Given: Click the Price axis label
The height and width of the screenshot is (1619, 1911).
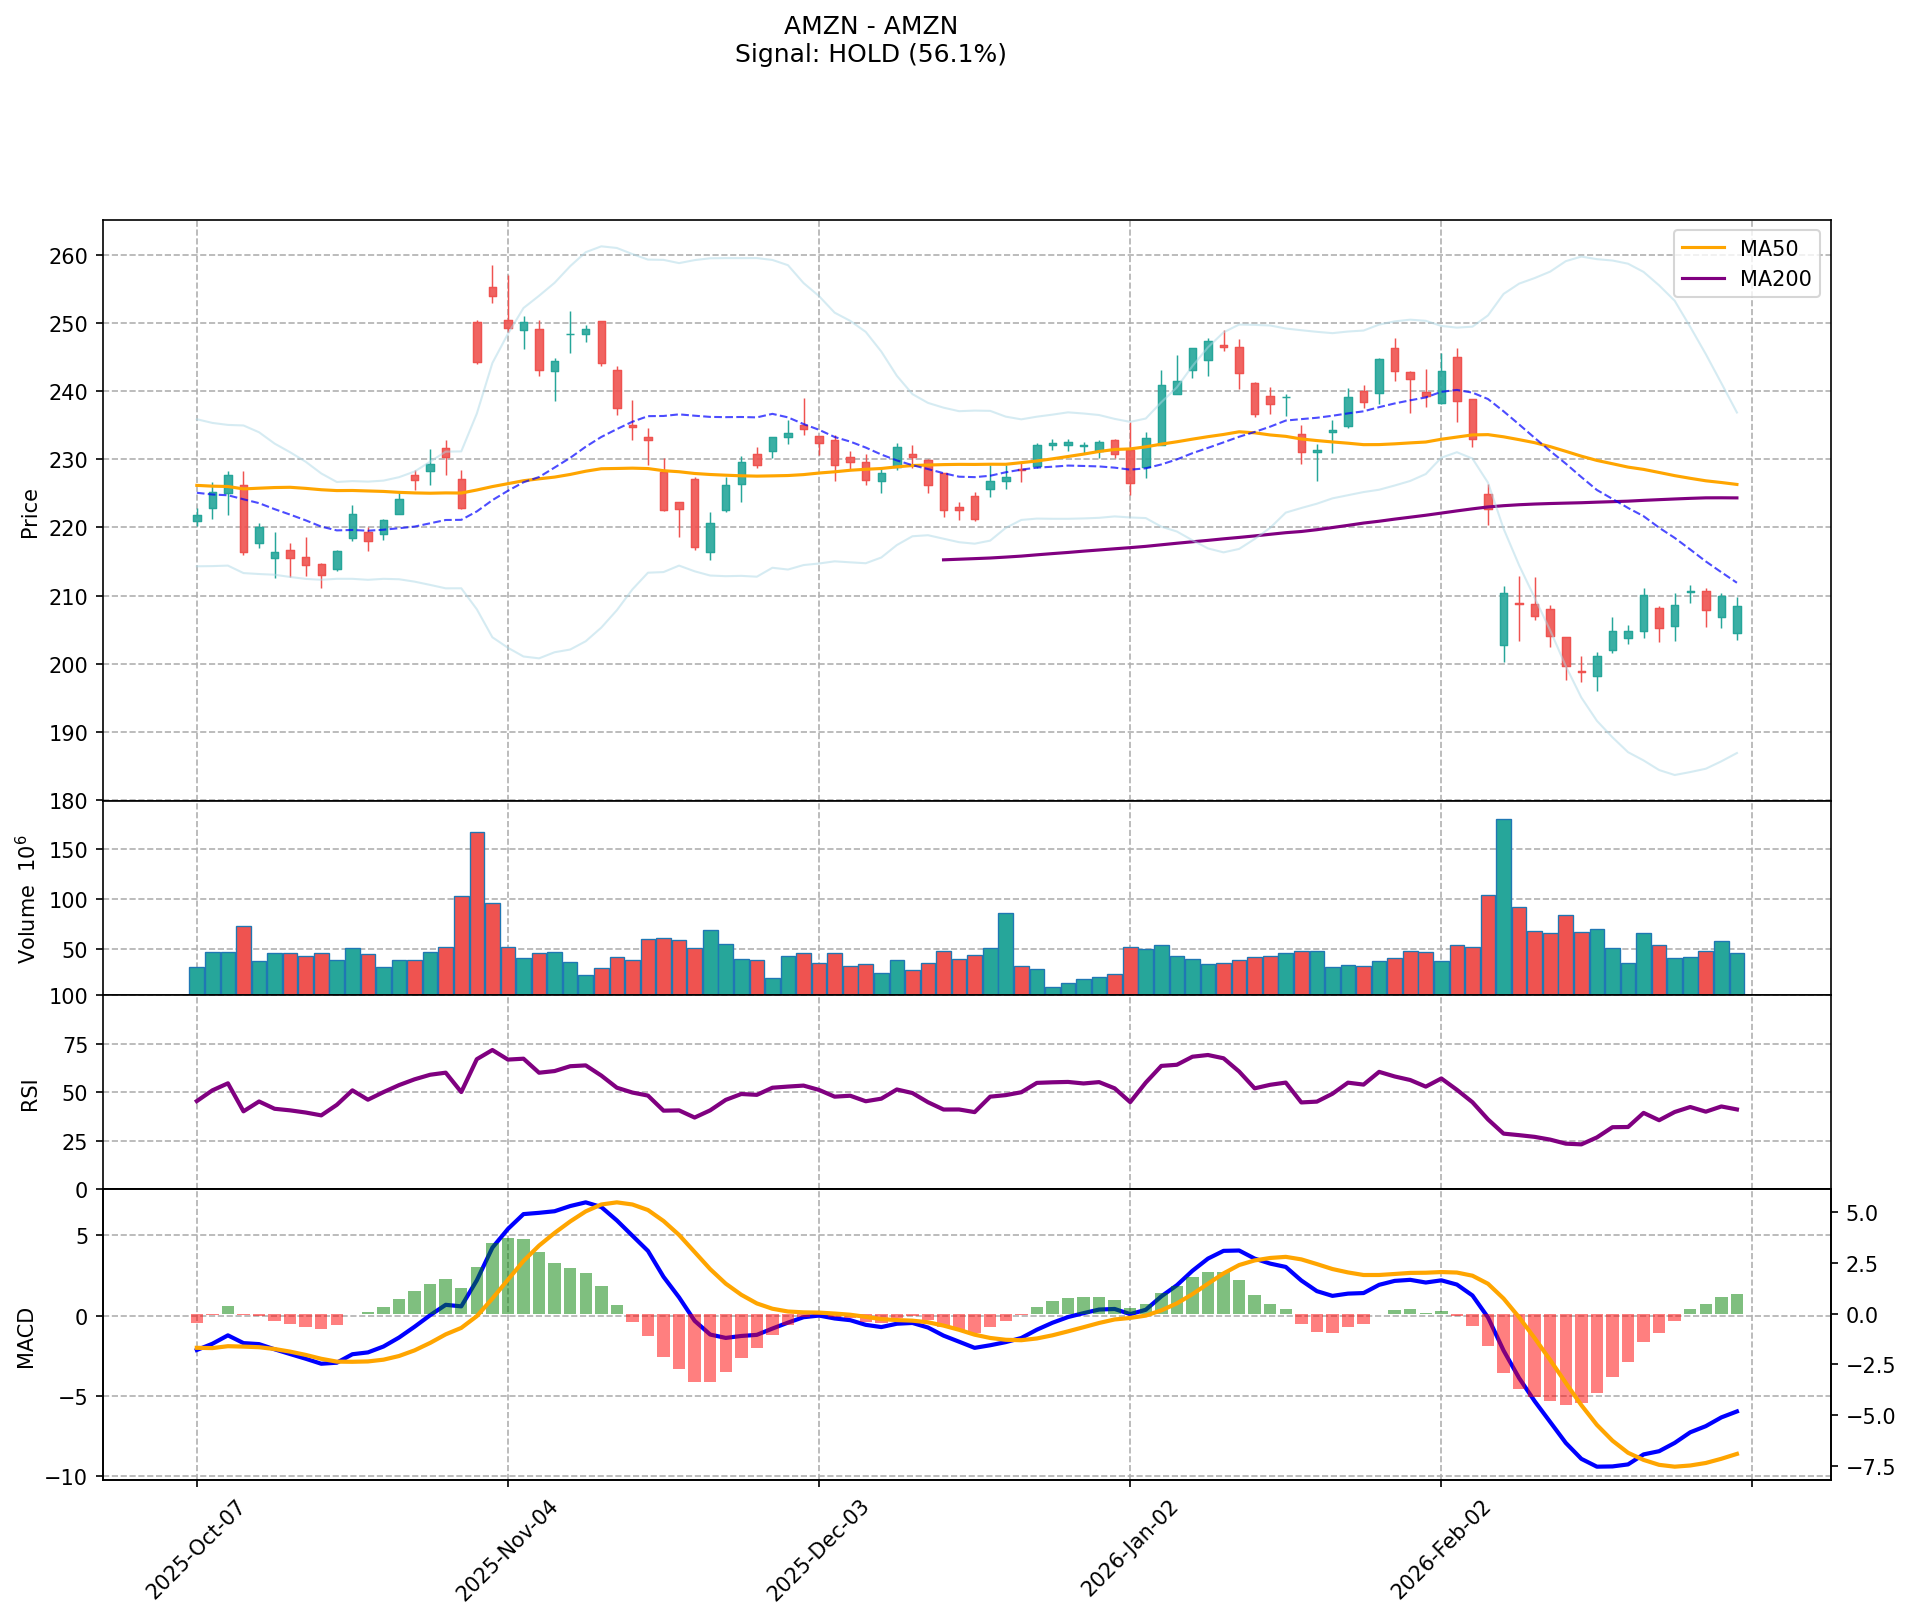Looking at the screenshot, I should coord(30,514).
